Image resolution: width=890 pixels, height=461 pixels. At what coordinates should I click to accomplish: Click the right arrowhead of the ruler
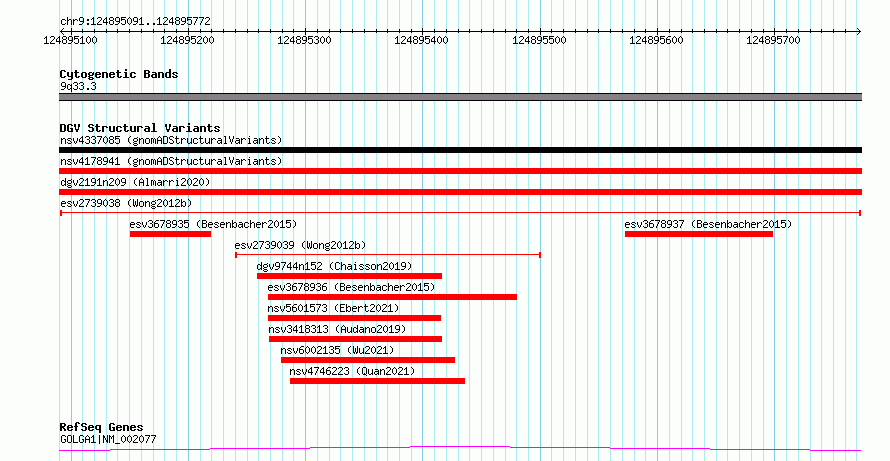pyautogui.click(x=859, y=32)
